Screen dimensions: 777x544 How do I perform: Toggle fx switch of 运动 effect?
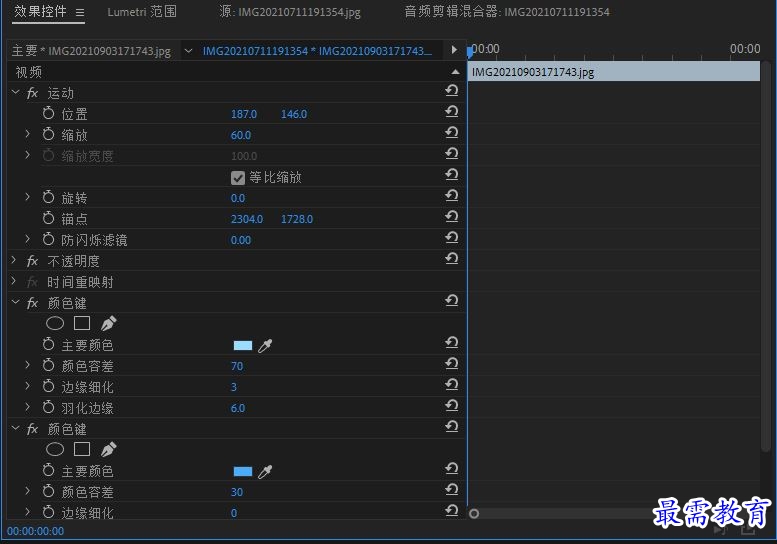pyautogui.click(x=32, y=93)
